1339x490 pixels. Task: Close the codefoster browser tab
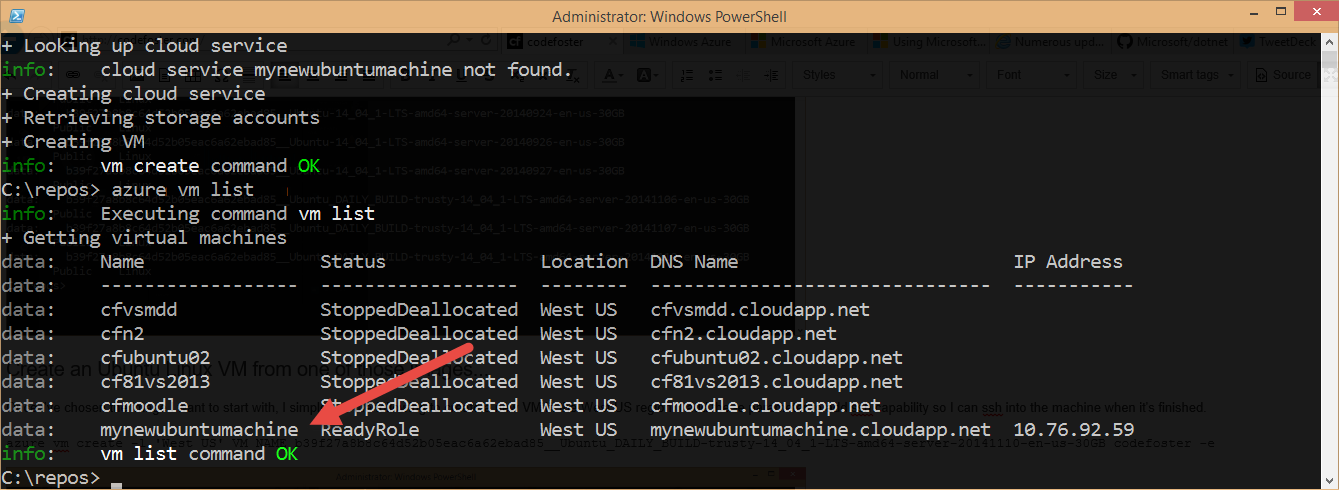tap(611, 42)
